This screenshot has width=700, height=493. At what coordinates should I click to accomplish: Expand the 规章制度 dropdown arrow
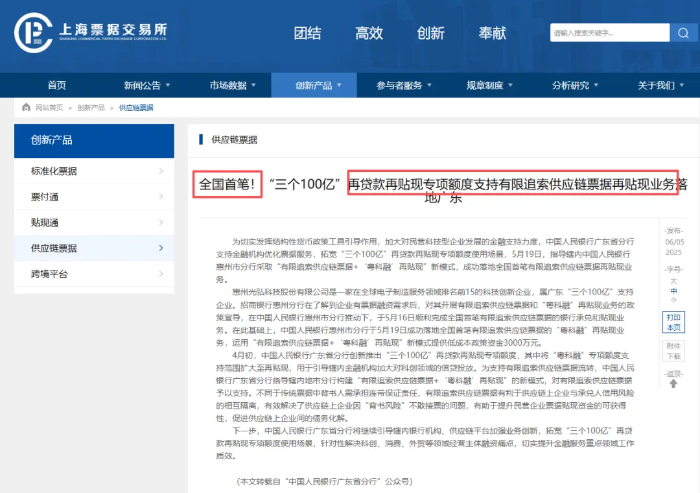coord(510,85)
